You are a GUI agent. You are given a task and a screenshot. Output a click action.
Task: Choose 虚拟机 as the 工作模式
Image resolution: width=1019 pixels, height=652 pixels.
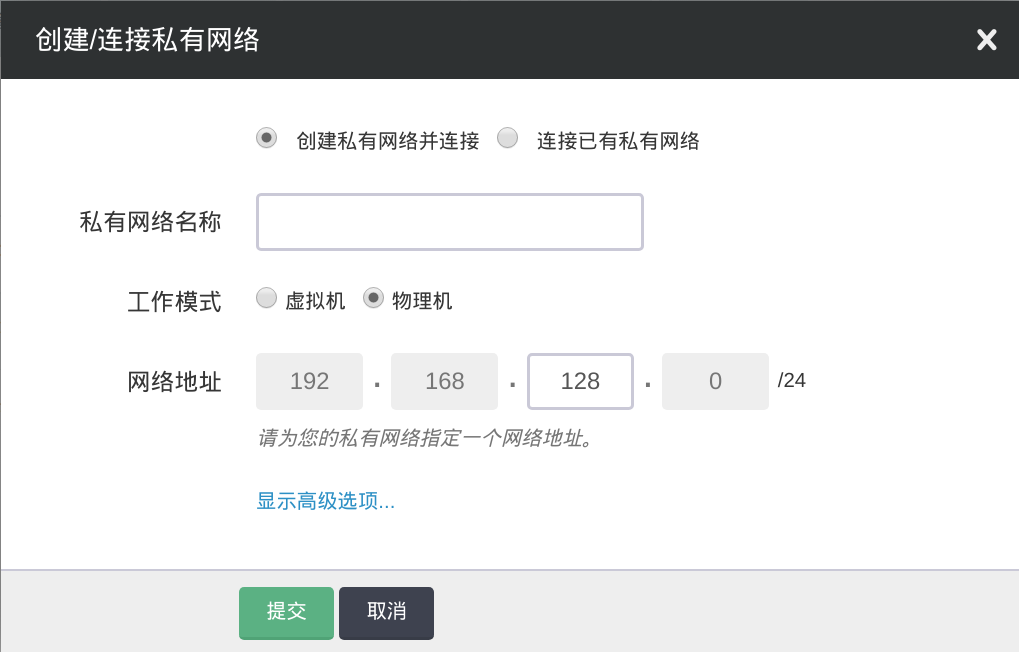click(x=266, y=298)
